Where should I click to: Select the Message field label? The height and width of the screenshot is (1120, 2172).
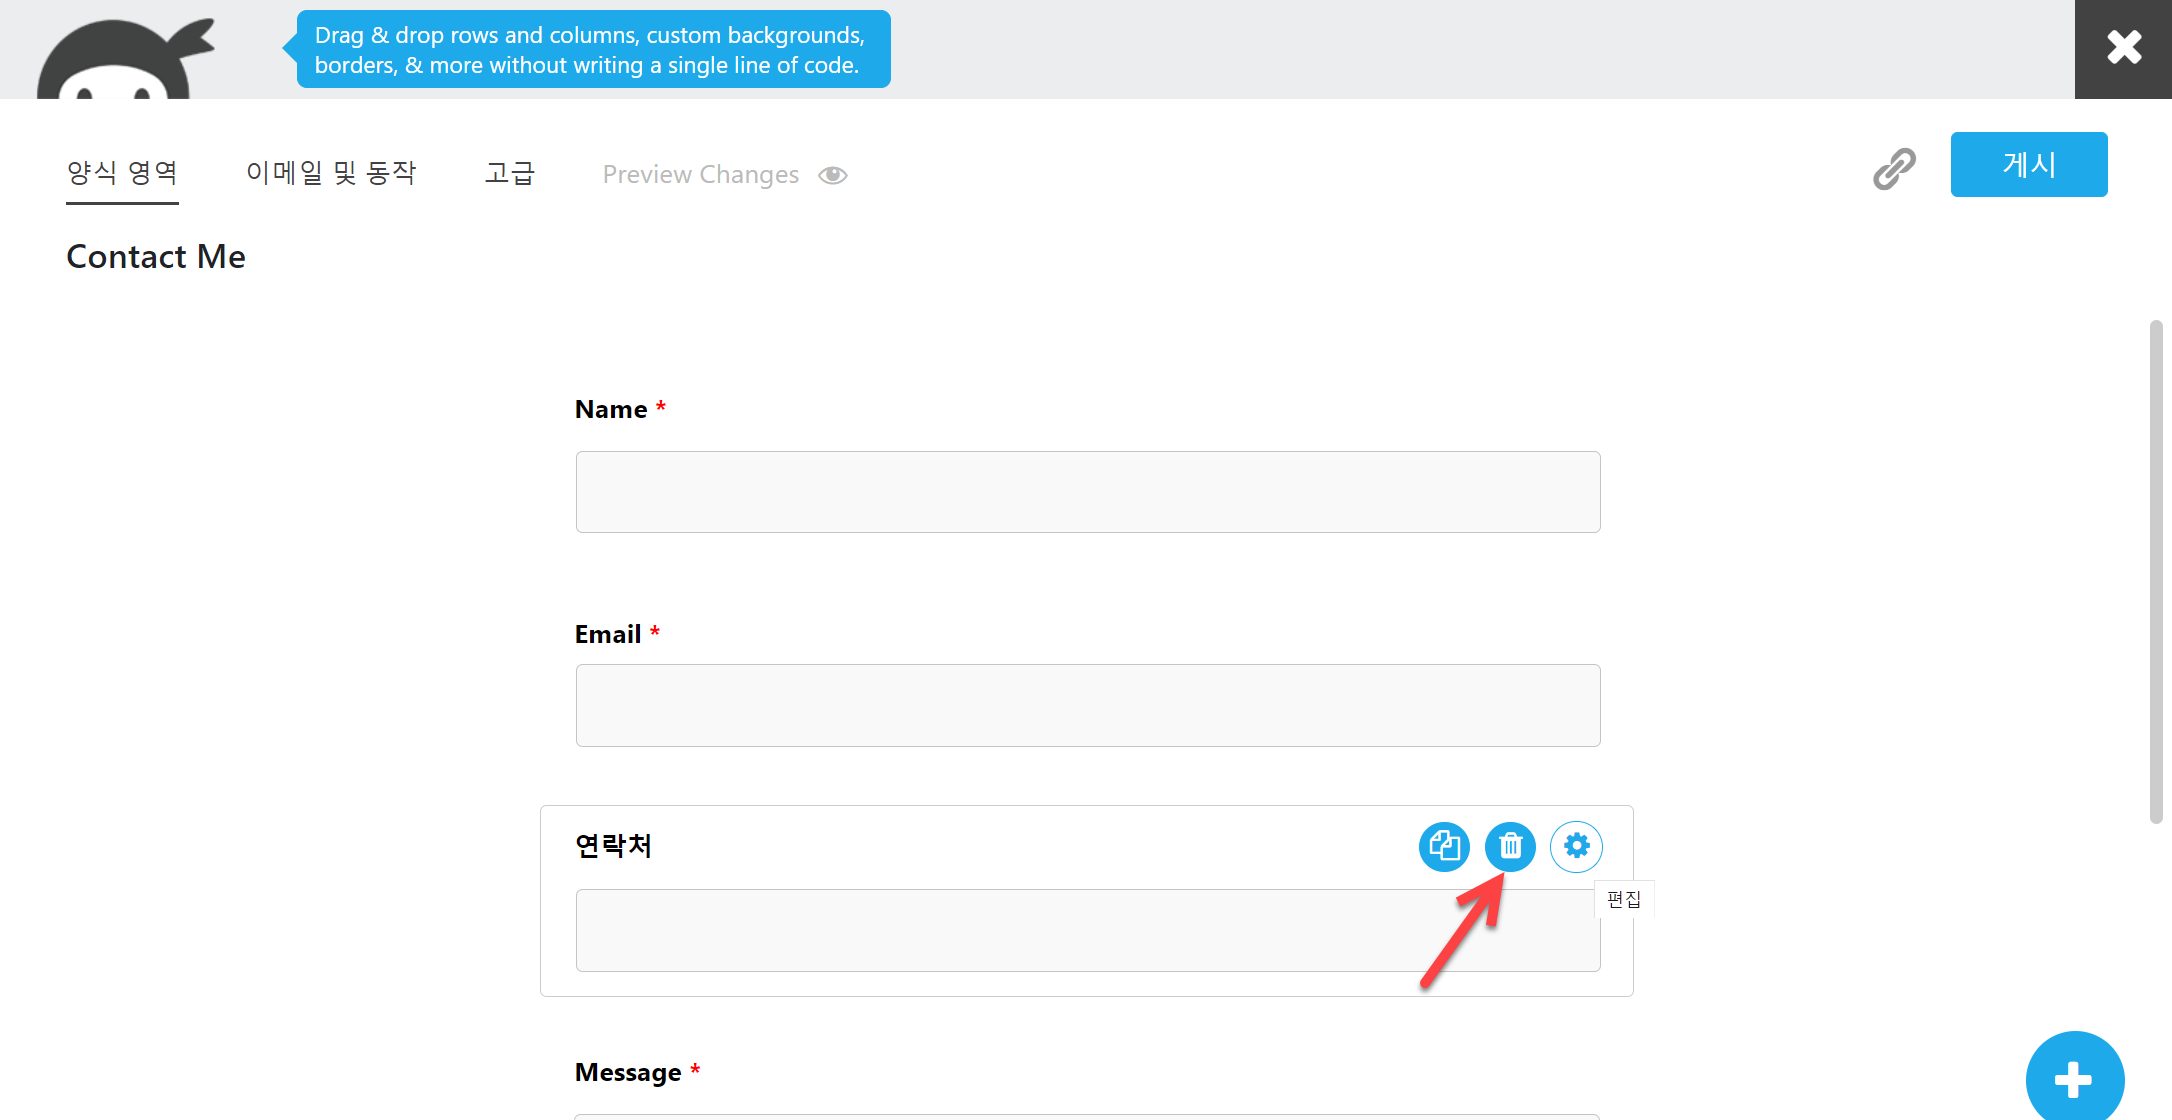[x=628, y=1072]
